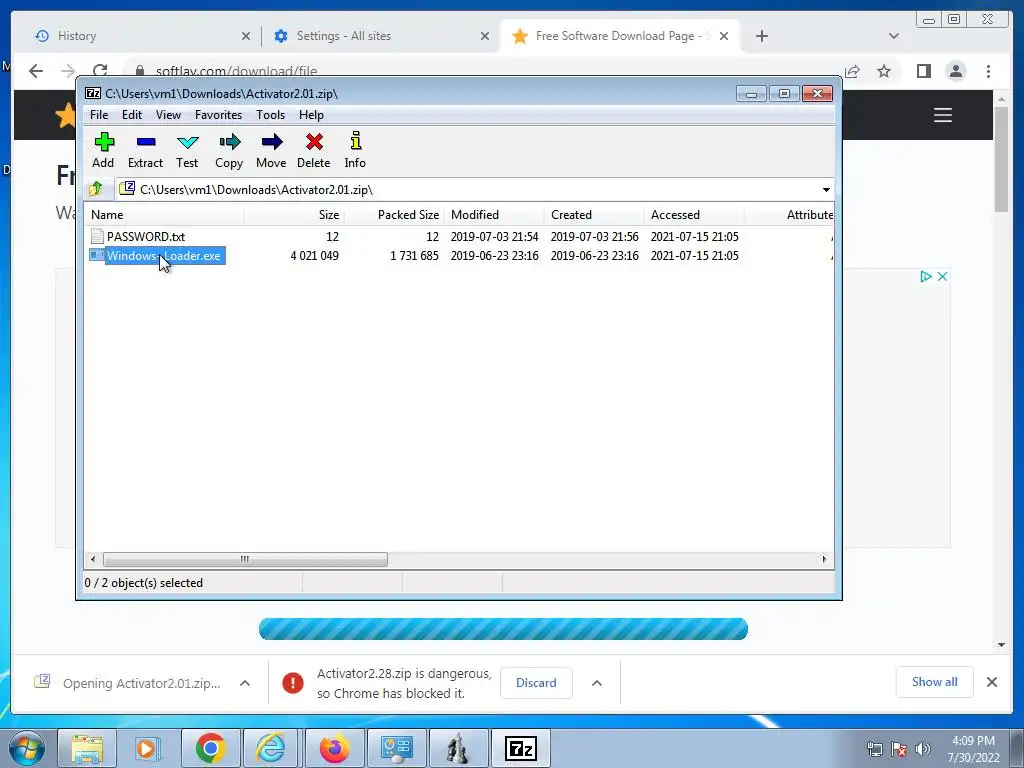
Task: Expand the 7-Zip address path dropdown
Action: 826,189
